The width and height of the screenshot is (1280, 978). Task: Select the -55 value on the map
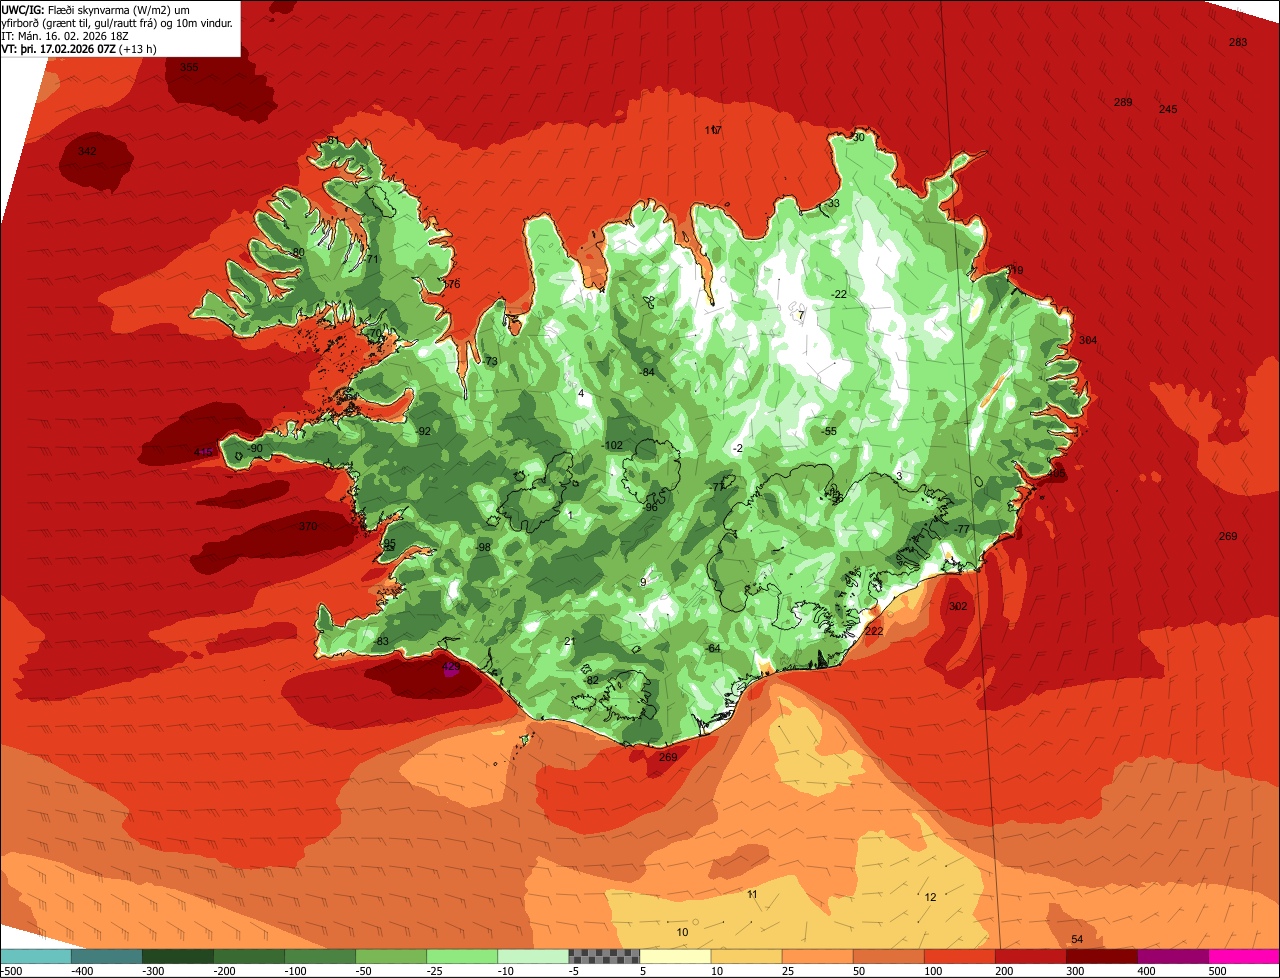pyautogui.click(x=829, y=431)
